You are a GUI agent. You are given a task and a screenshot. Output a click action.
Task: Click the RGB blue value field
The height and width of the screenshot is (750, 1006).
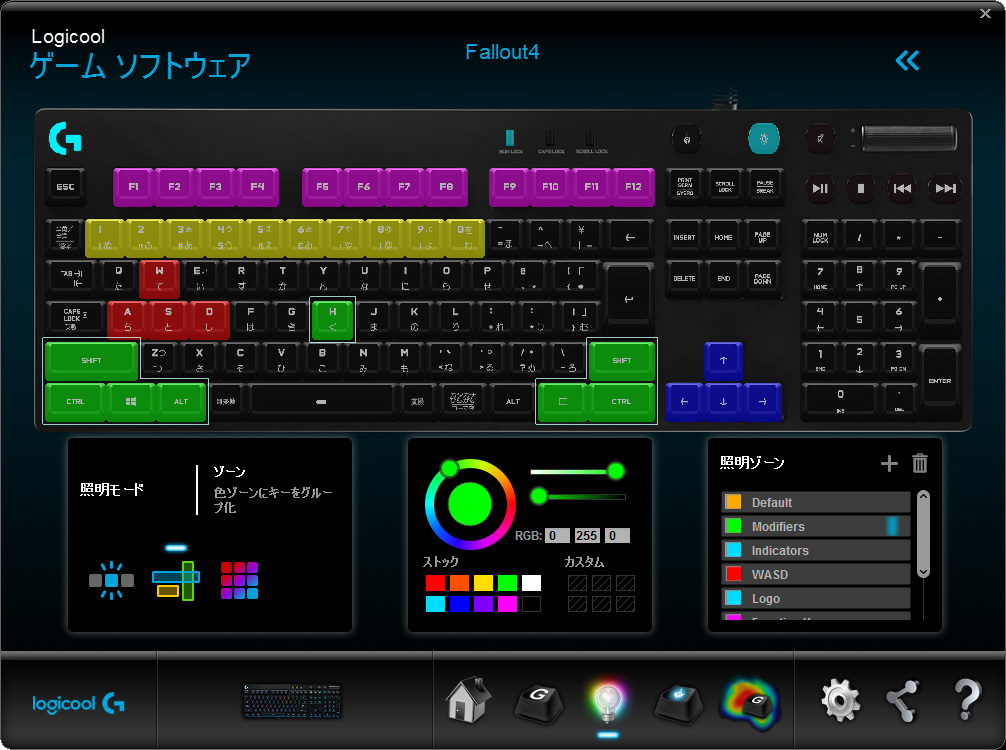617,536
